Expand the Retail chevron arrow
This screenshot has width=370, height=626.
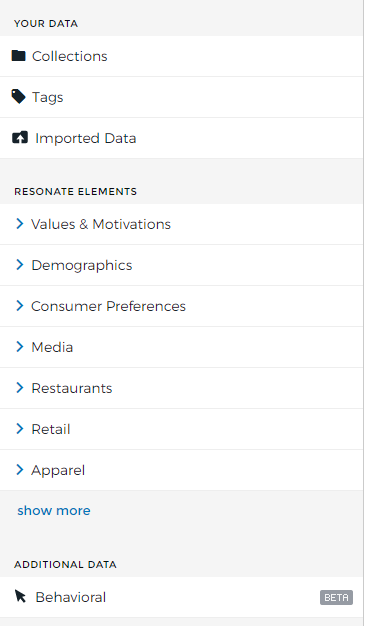(x=20, y=429)
